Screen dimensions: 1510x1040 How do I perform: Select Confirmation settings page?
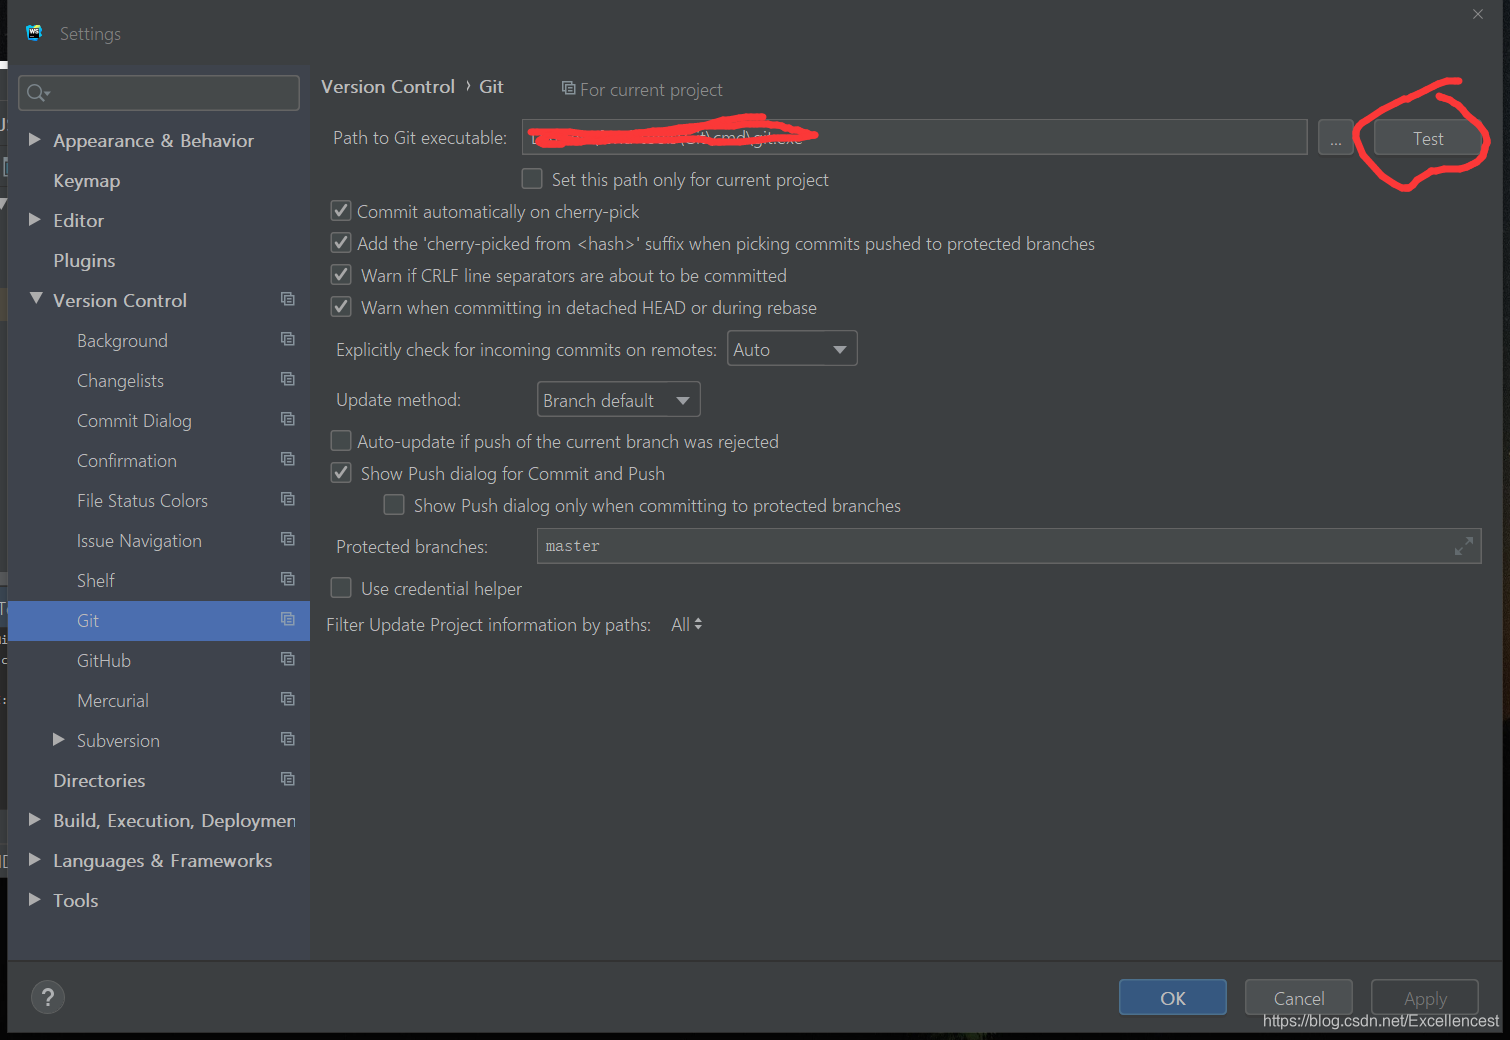(127, 461)
